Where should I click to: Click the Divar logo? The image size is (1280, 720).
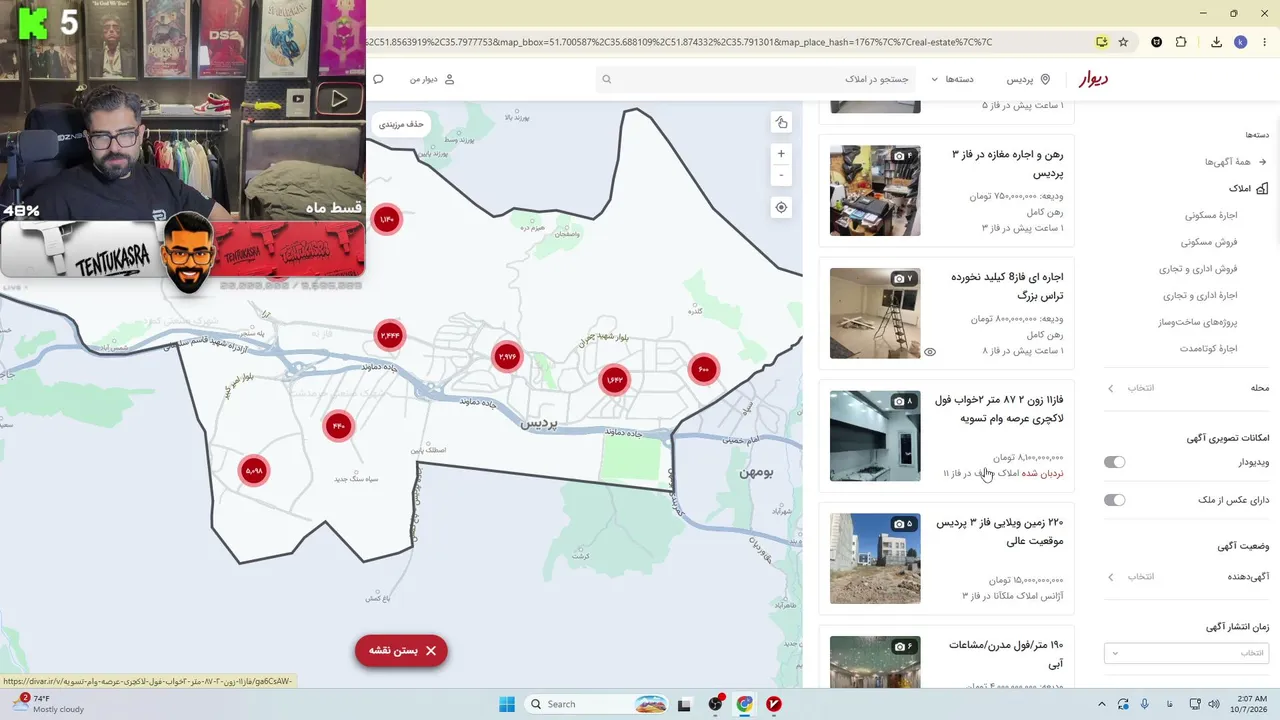(1092, 79)
